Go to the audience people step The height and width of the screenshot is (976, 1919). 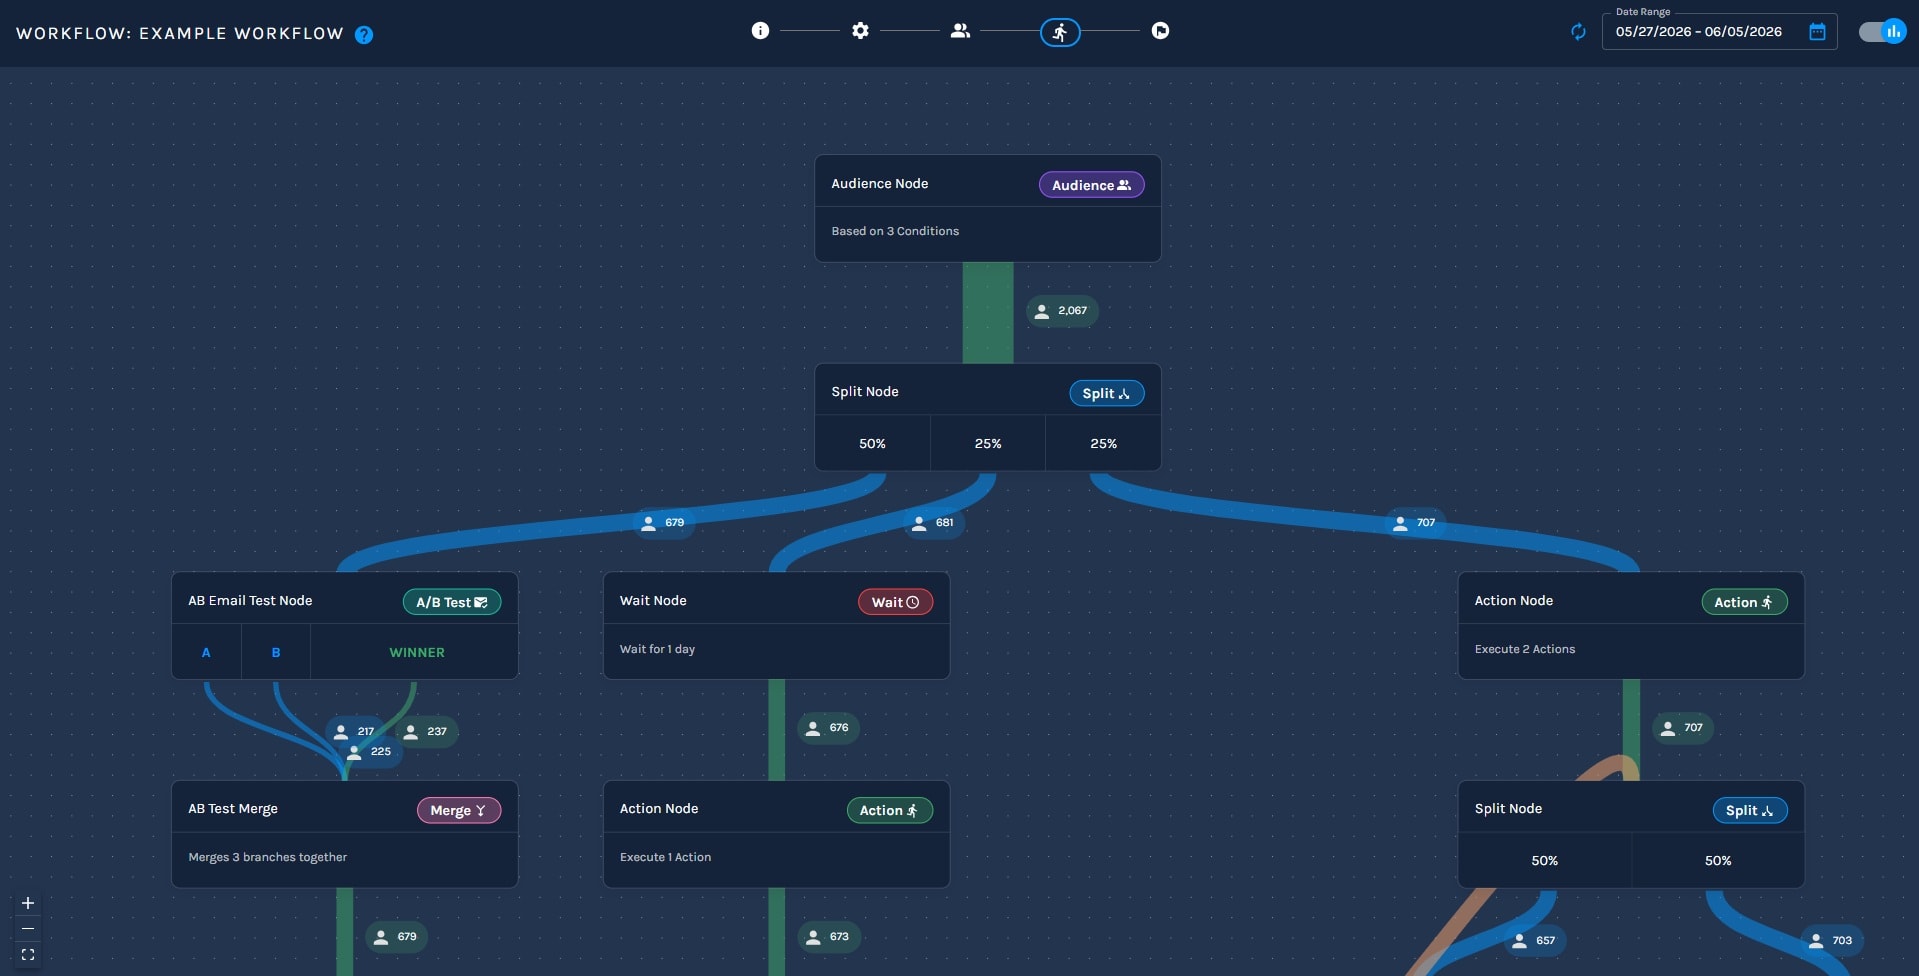click(960, 31)
